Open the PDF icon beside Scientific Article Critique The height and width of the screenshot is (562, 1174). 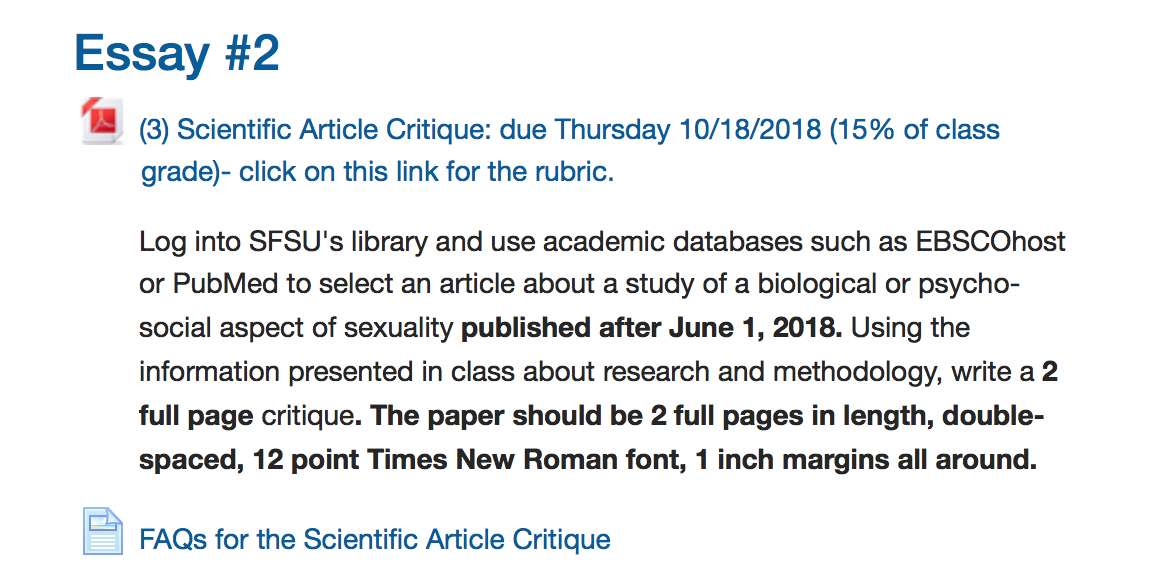102,120
